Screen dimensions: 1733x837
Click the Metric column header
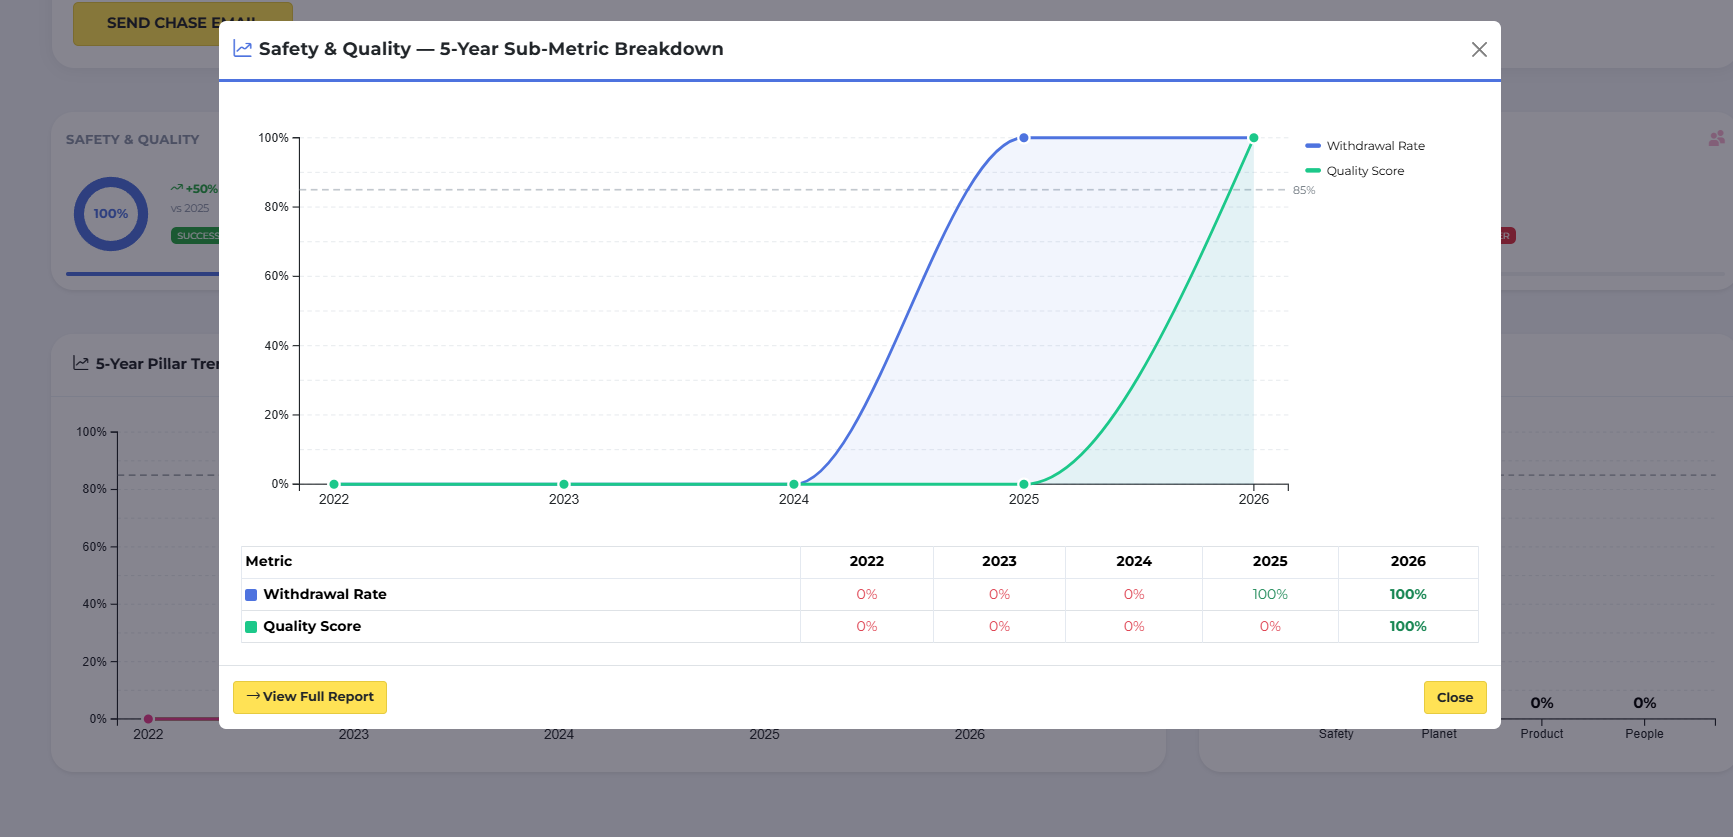269,562
